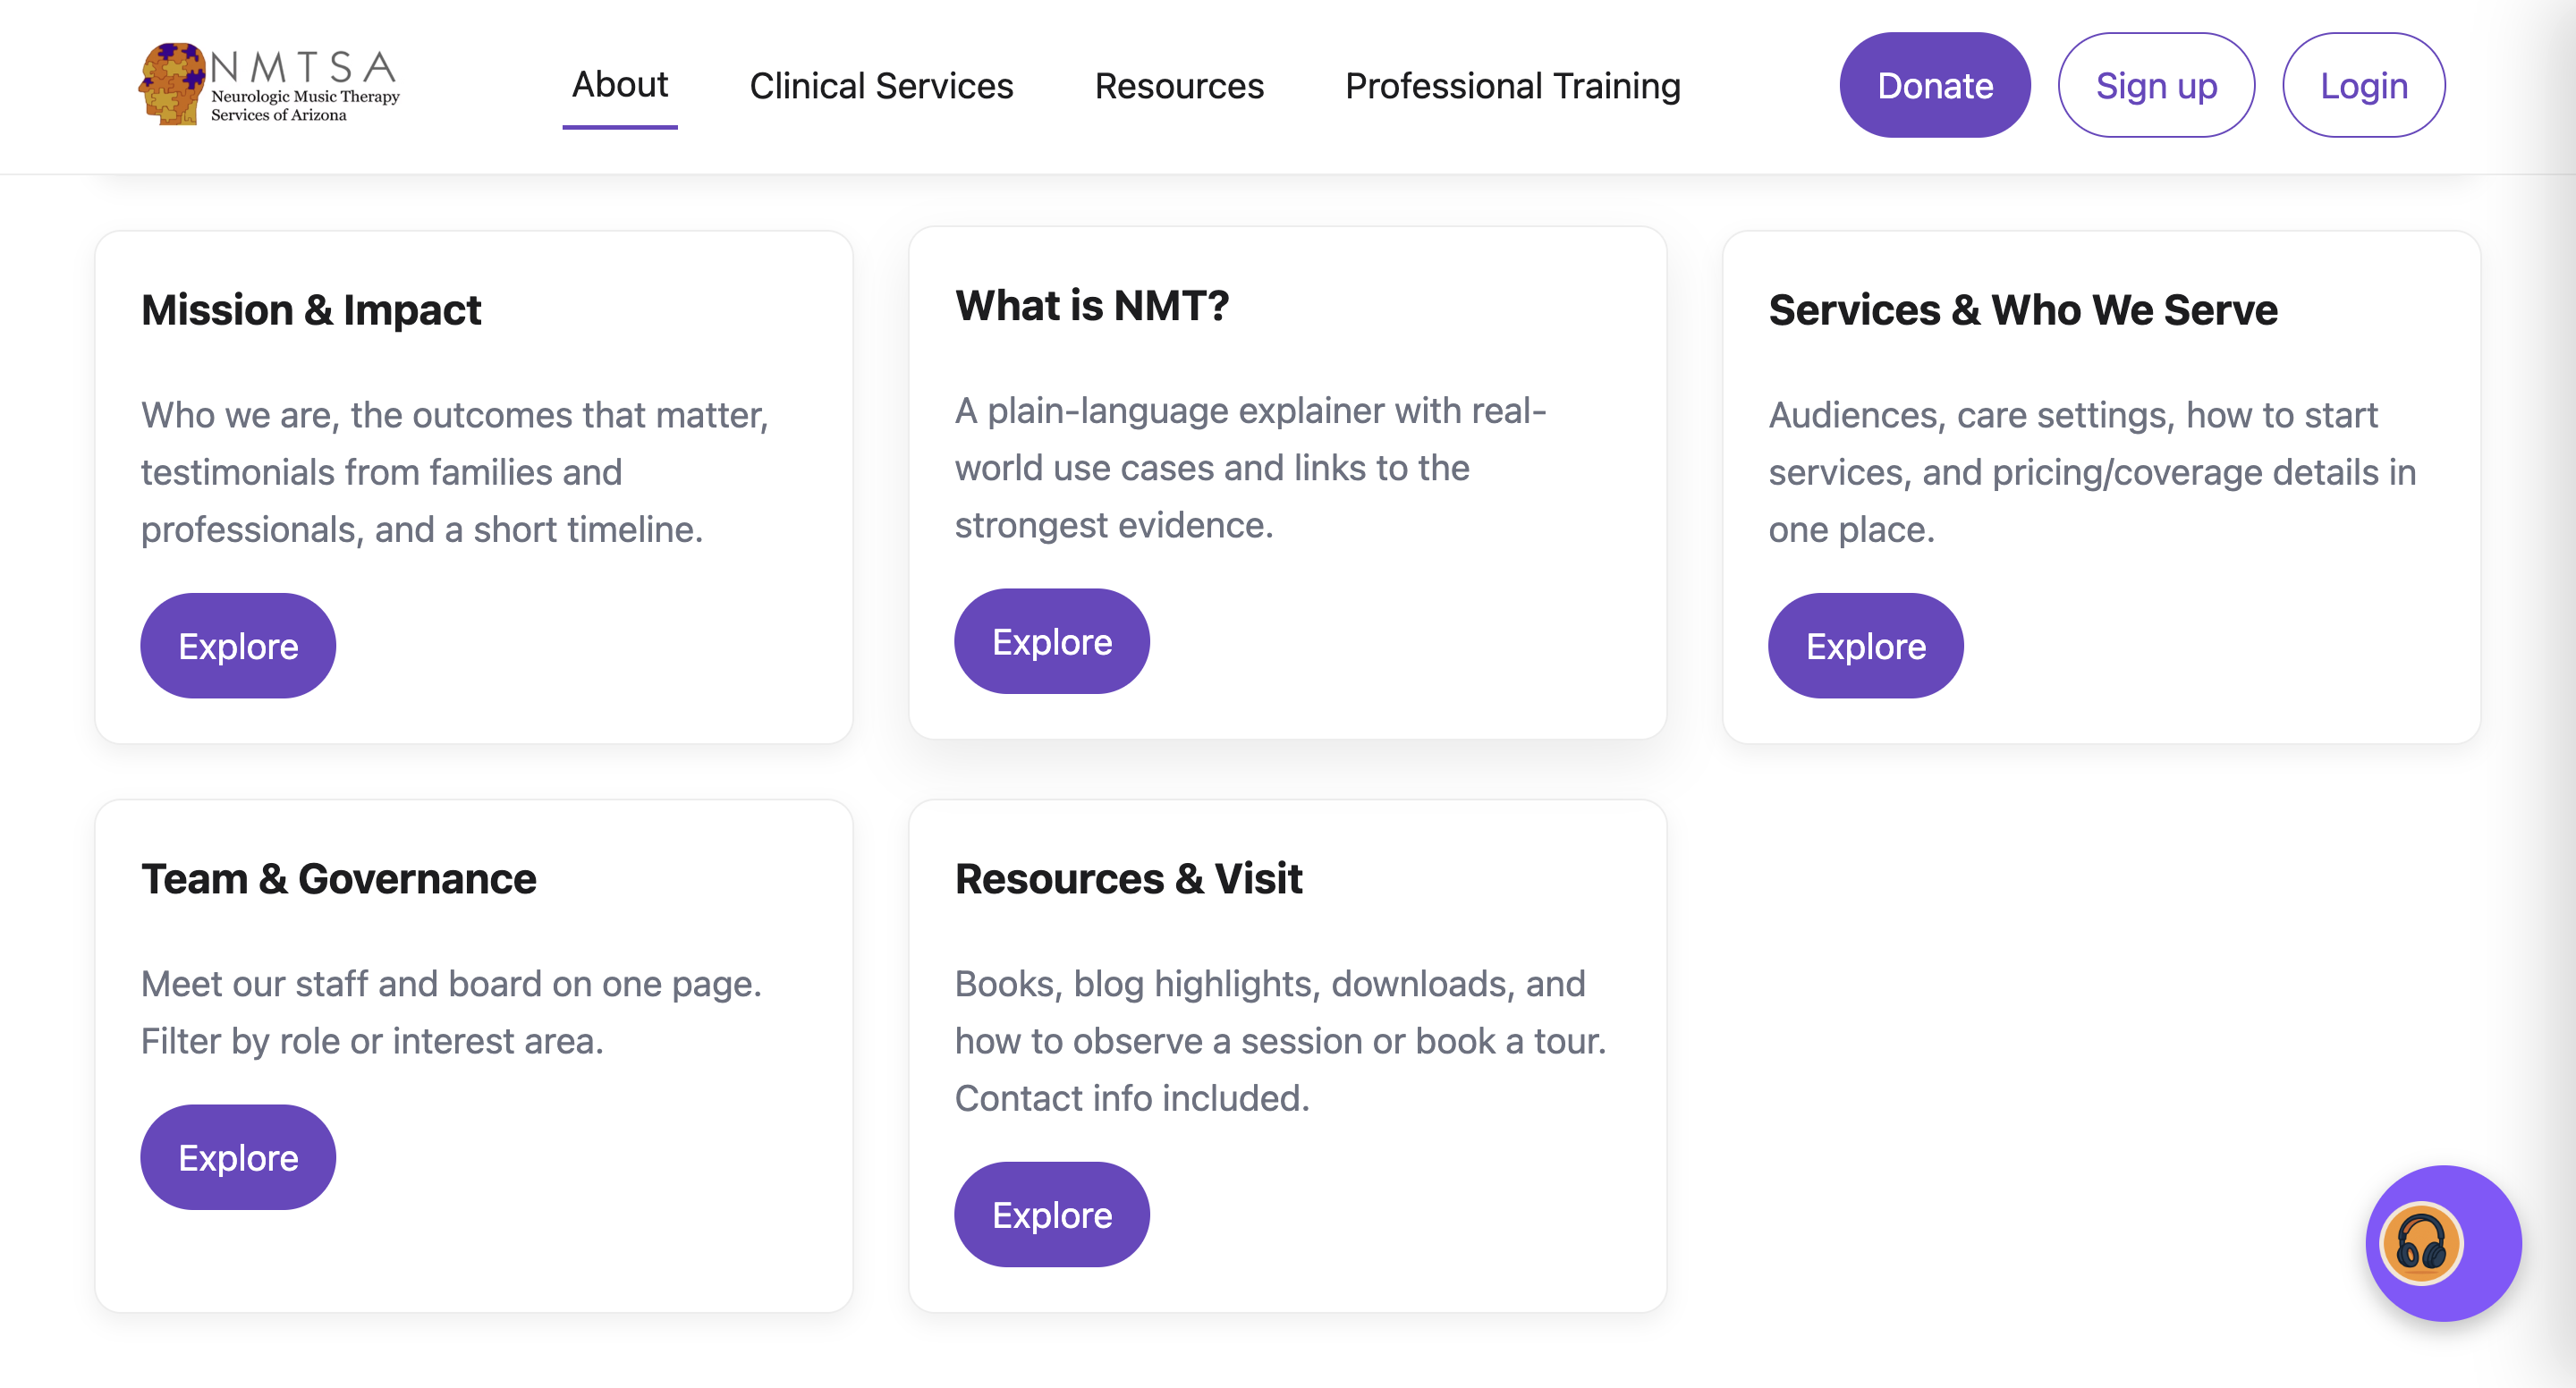Image resolution: width=2576 pixels, height=1388 pixels.
Task: Open the About nav tab
Action: point(619,85)
